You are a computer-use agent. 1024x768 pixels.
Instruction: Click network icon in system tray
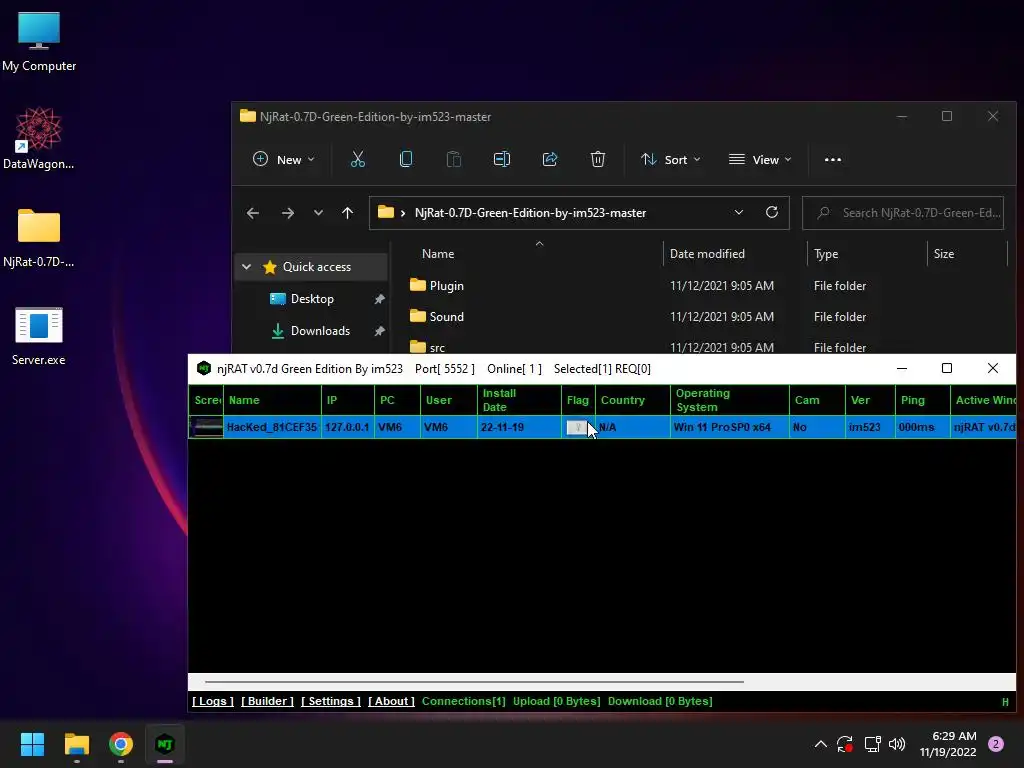[x=872, y=744]
